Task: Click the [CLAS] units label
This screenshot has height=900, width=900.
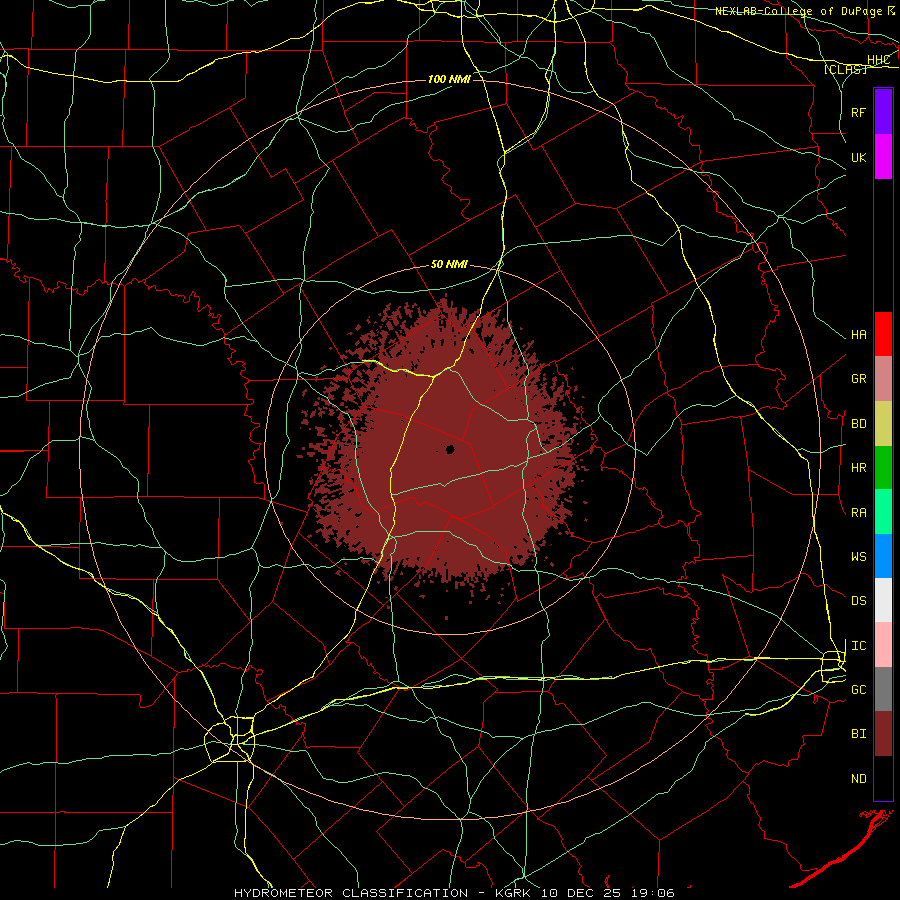Action: point(845,69)
